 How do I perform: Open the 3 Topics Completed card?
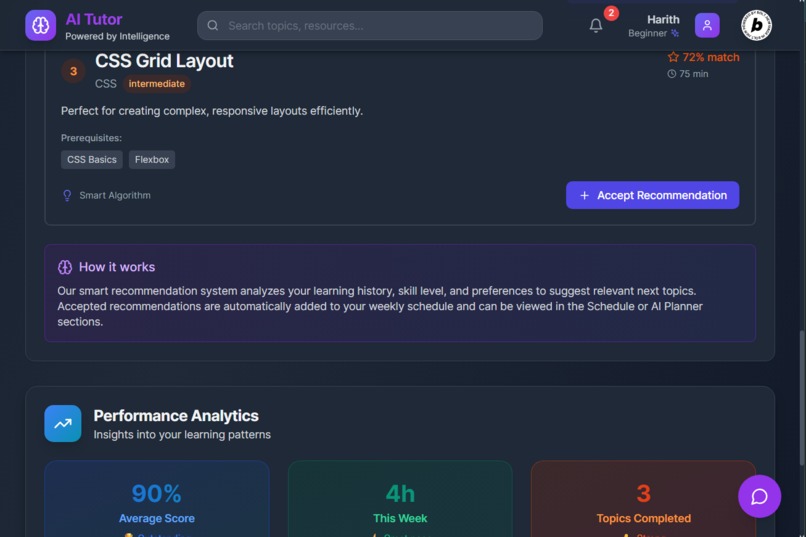tap(643, 499)
